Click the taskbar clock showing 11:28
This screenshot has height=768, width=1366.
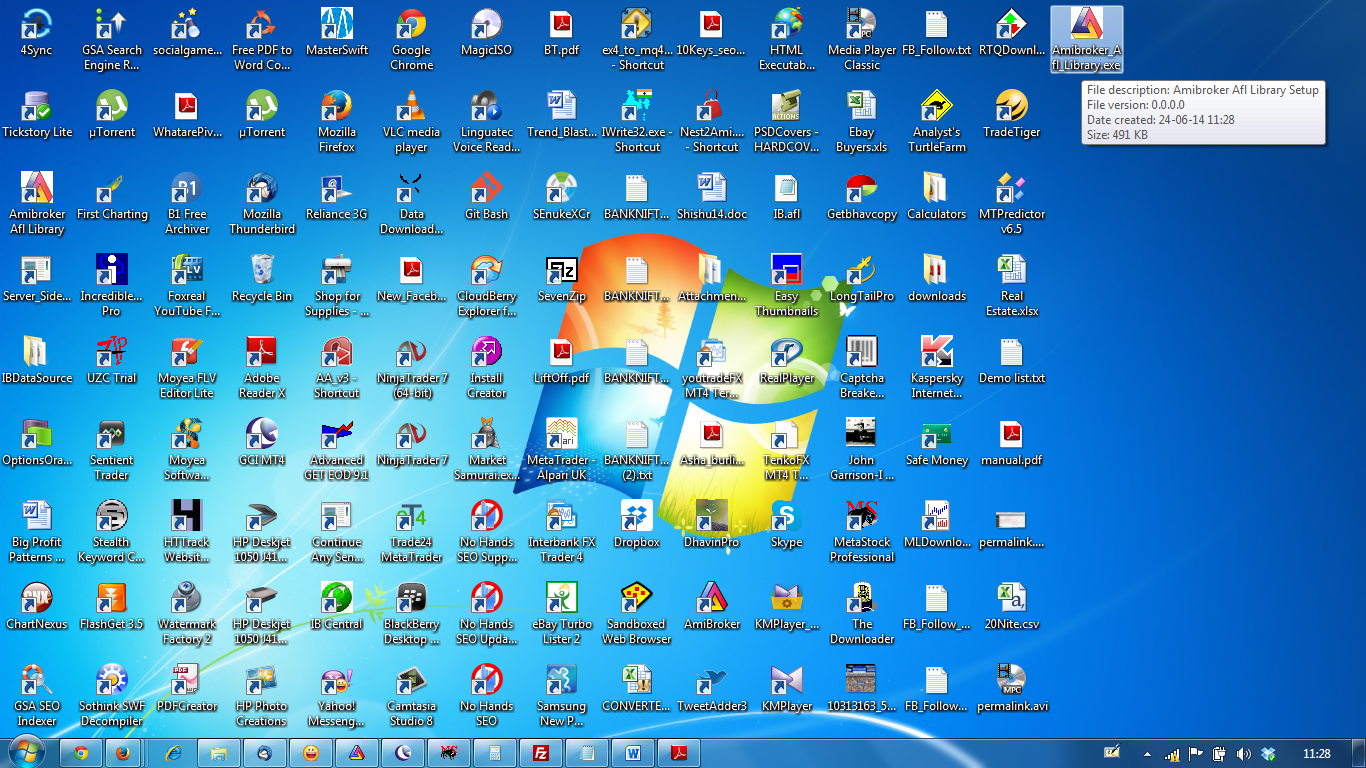tap(1317, 754)
